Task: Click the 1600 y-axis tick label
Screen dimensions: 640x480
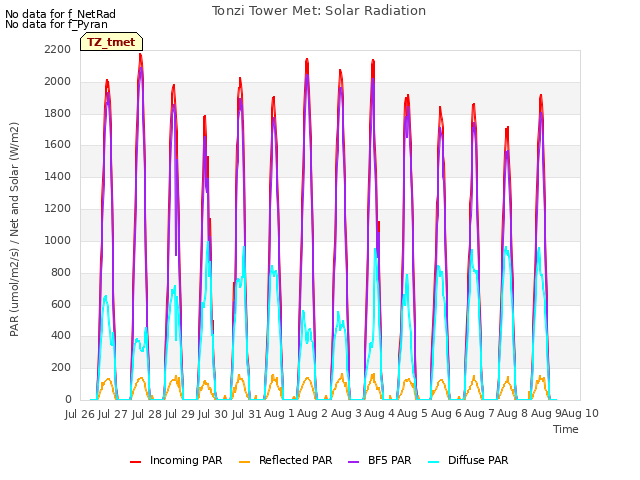Action: (58, 144)
